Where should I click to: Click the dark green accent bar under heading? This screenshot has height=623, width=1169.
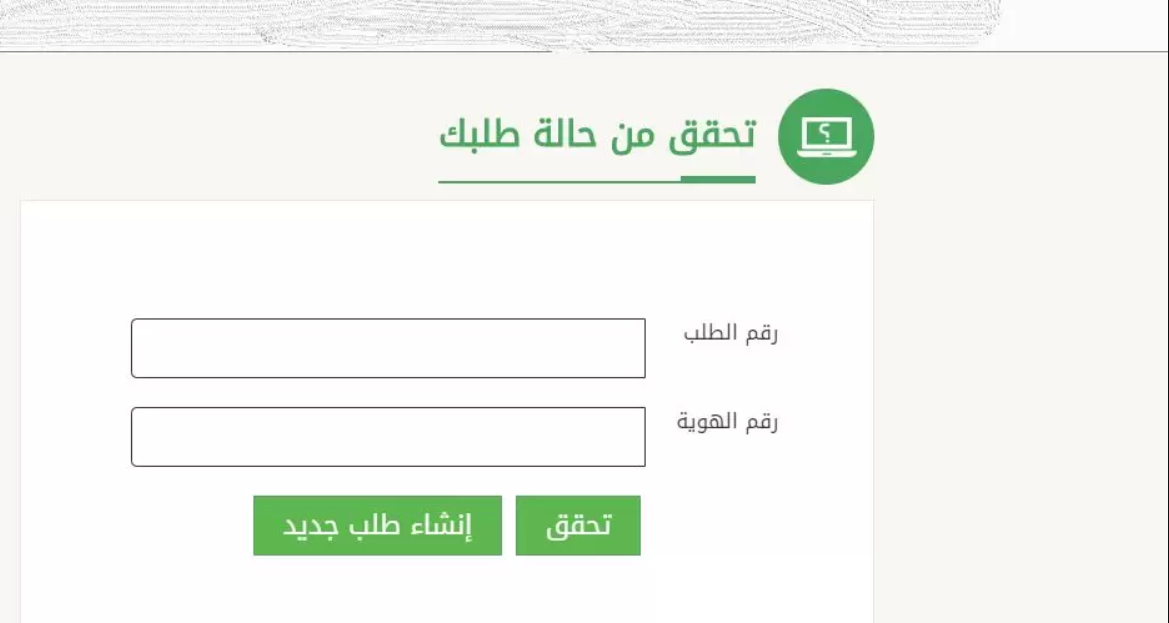(x=717, y=180)
